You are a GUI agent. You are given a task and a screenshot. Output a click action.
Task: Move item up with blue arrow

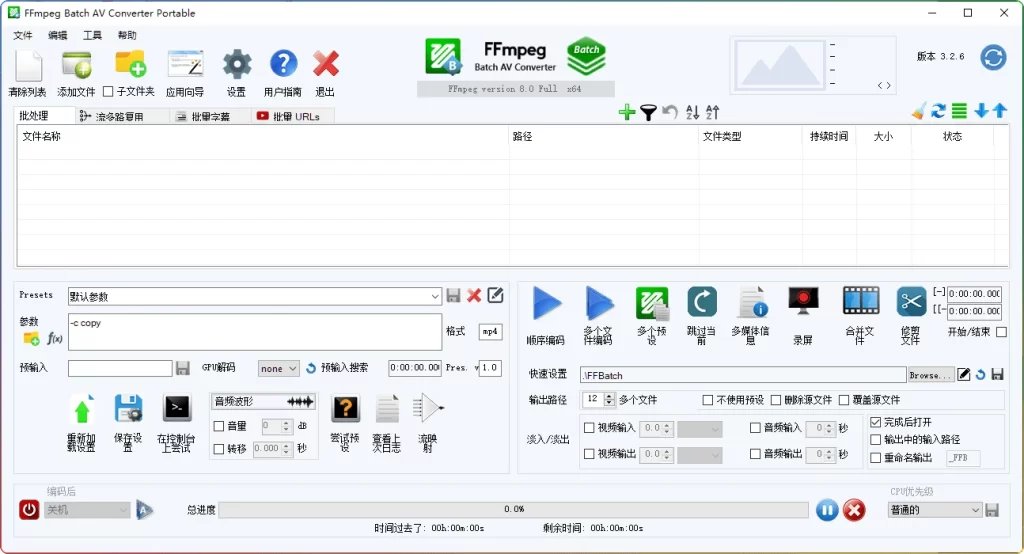(1000, 111)
